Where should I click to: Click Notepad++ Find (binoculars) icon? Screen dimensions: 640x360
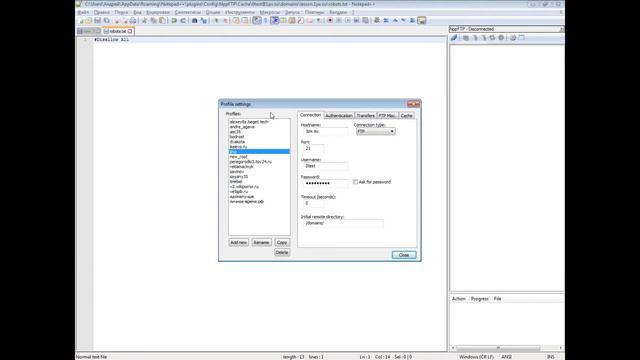point(195,20)
